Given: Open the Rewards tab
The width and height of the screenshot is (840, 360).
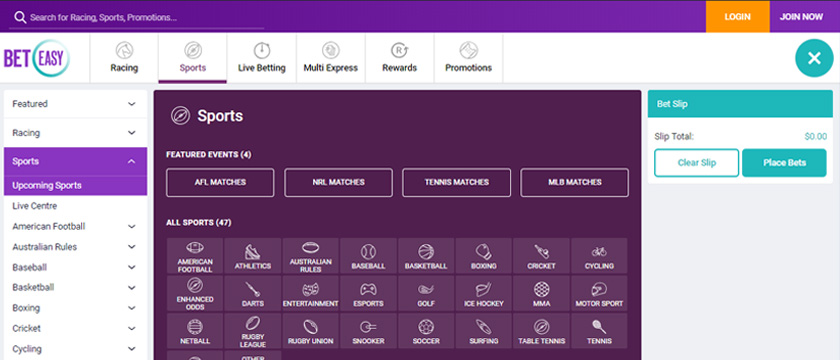Looking at the screenshot, I should click(x=400, y=58).
